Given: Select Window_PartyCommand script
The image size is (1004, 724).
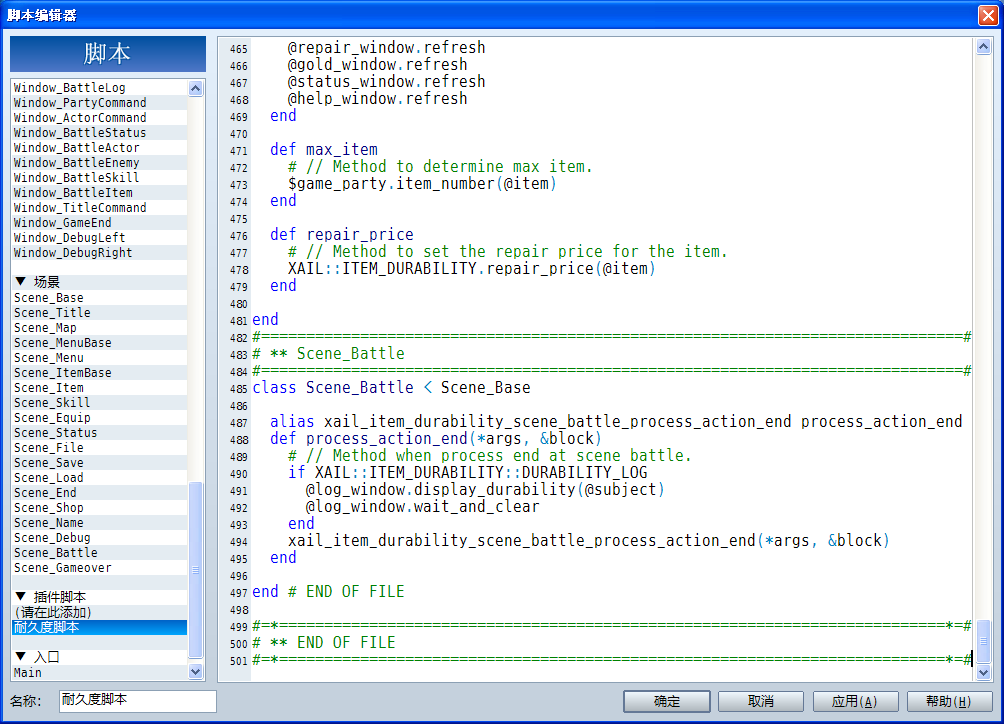Looking at the screenshot, I should [99, 102].
